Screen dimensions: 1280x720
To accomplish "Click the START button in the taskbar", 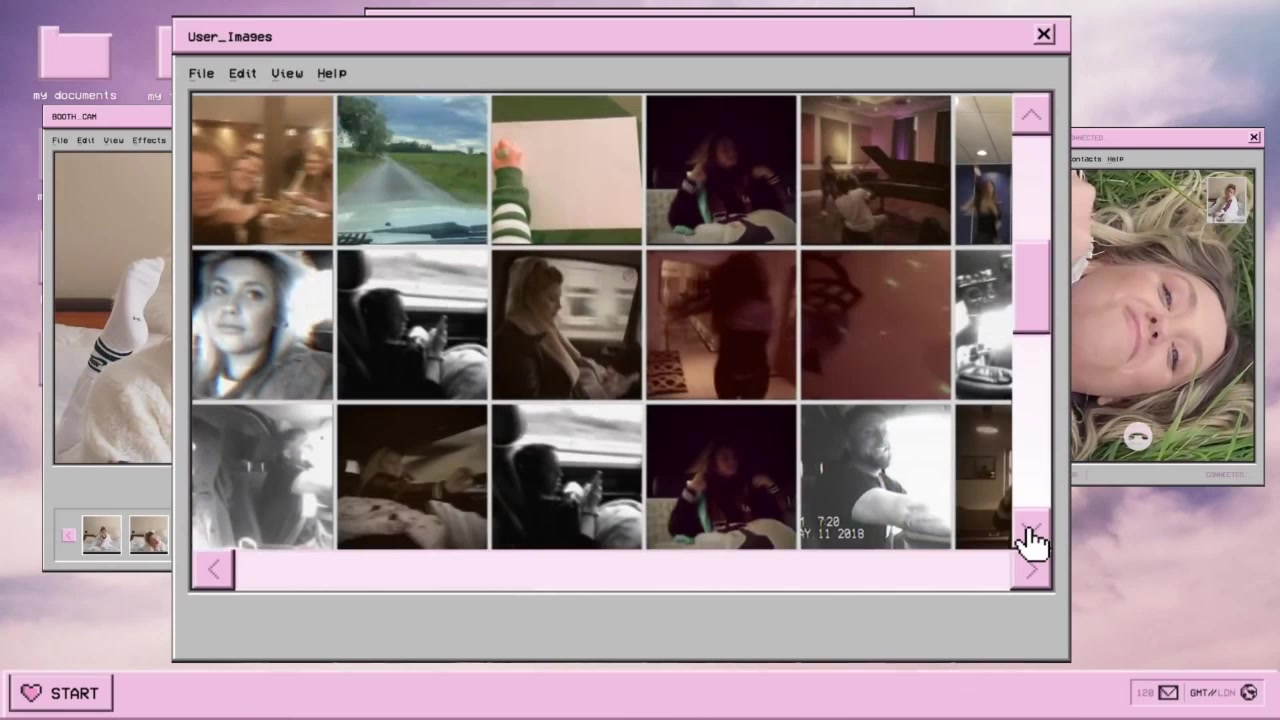I will 61,693.
